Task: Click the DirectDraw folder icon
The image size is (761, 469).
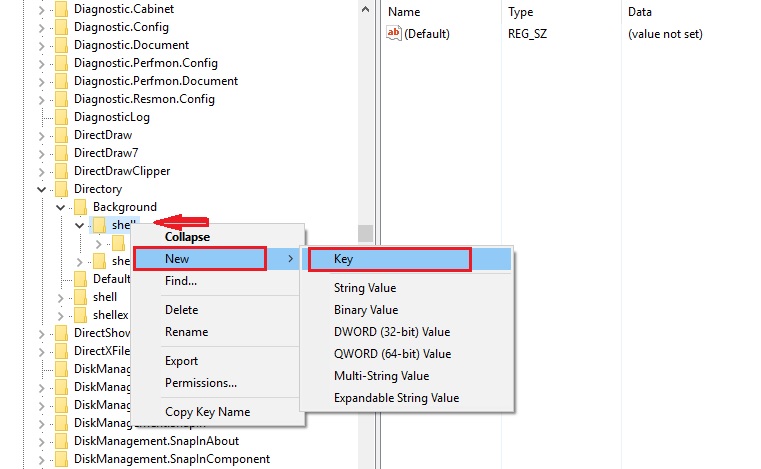Action: 61,135
